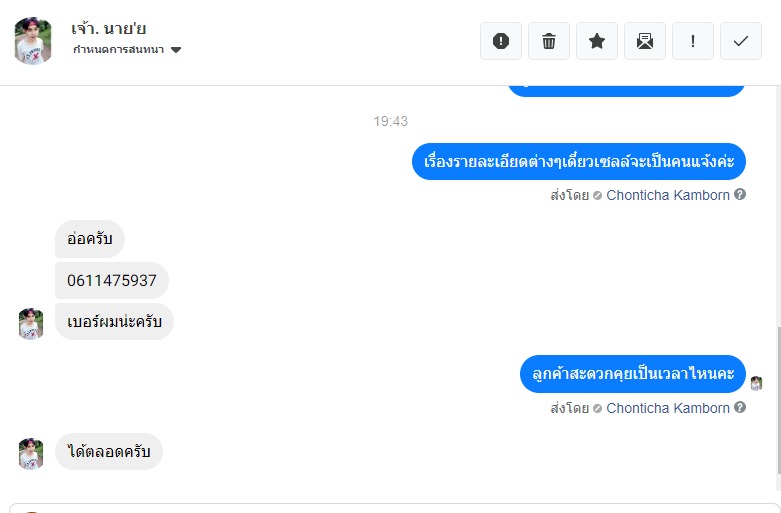The height and width of the screenshot is (513, 781).
Task: Click the vertical scrollbar thumb in the chat
Action: click(x=778, y=400)
